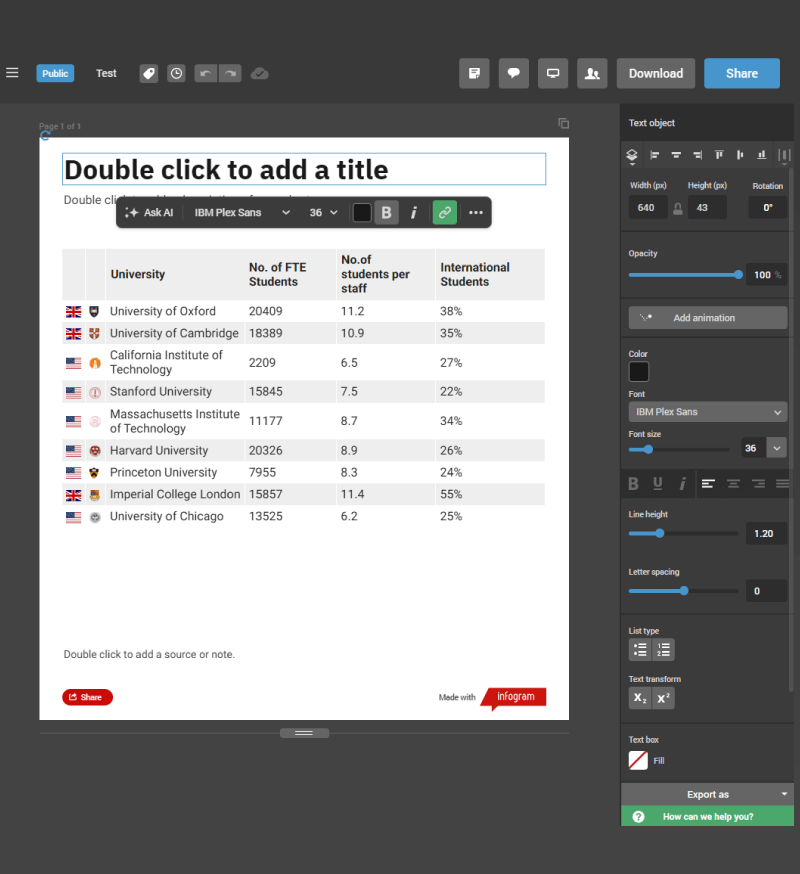Open collaborators people icon

point(592,74)
